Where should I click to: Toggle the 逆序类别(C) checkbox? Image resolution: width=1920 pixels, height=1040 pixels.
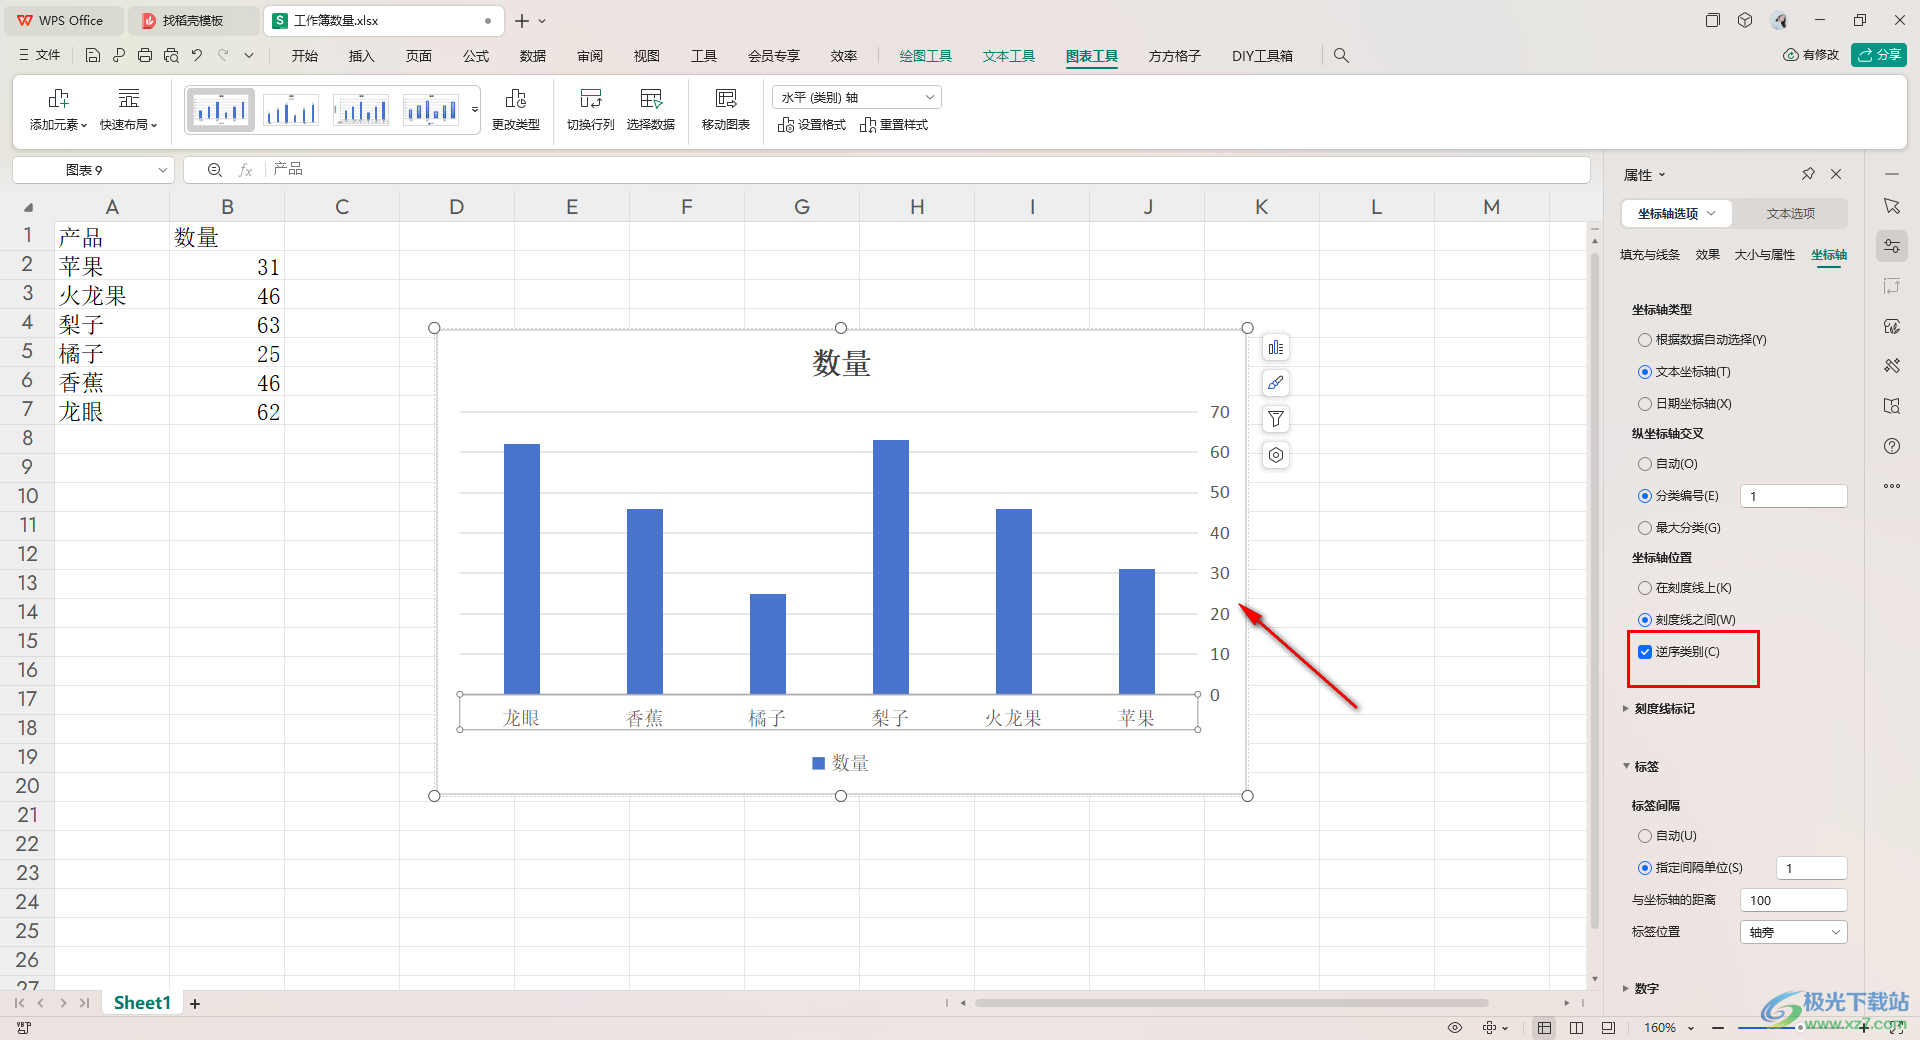tap(1644, 652)
